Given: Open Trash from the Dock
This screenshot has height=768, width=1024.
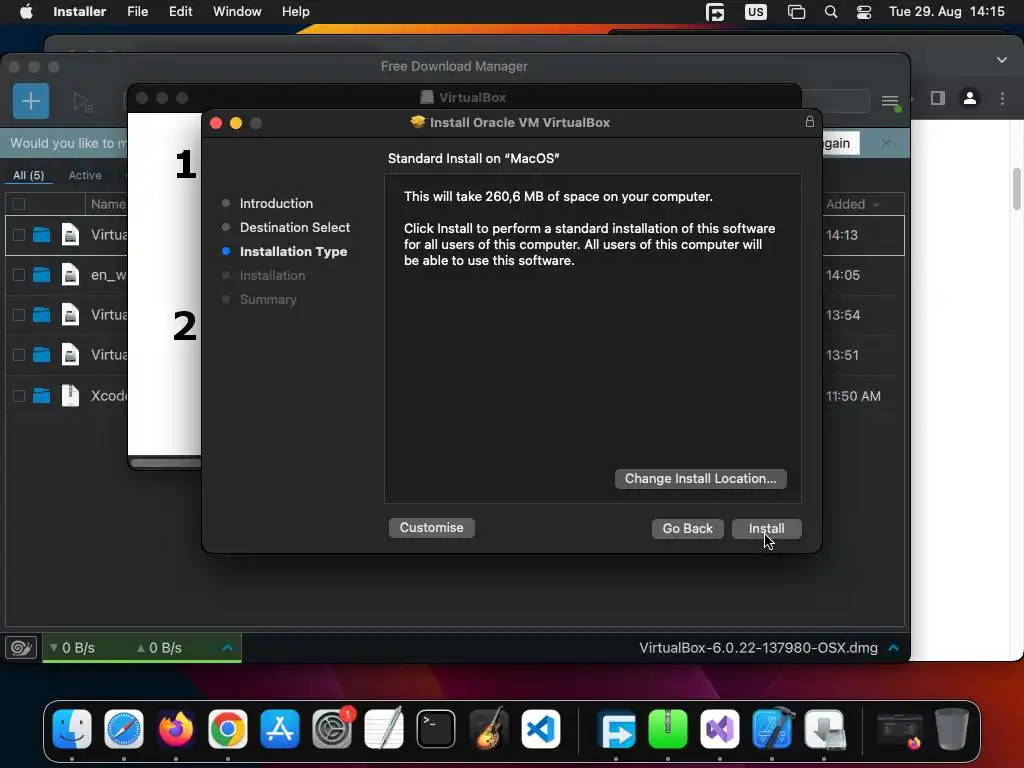Looking at the screenshot, I should 952,729.
